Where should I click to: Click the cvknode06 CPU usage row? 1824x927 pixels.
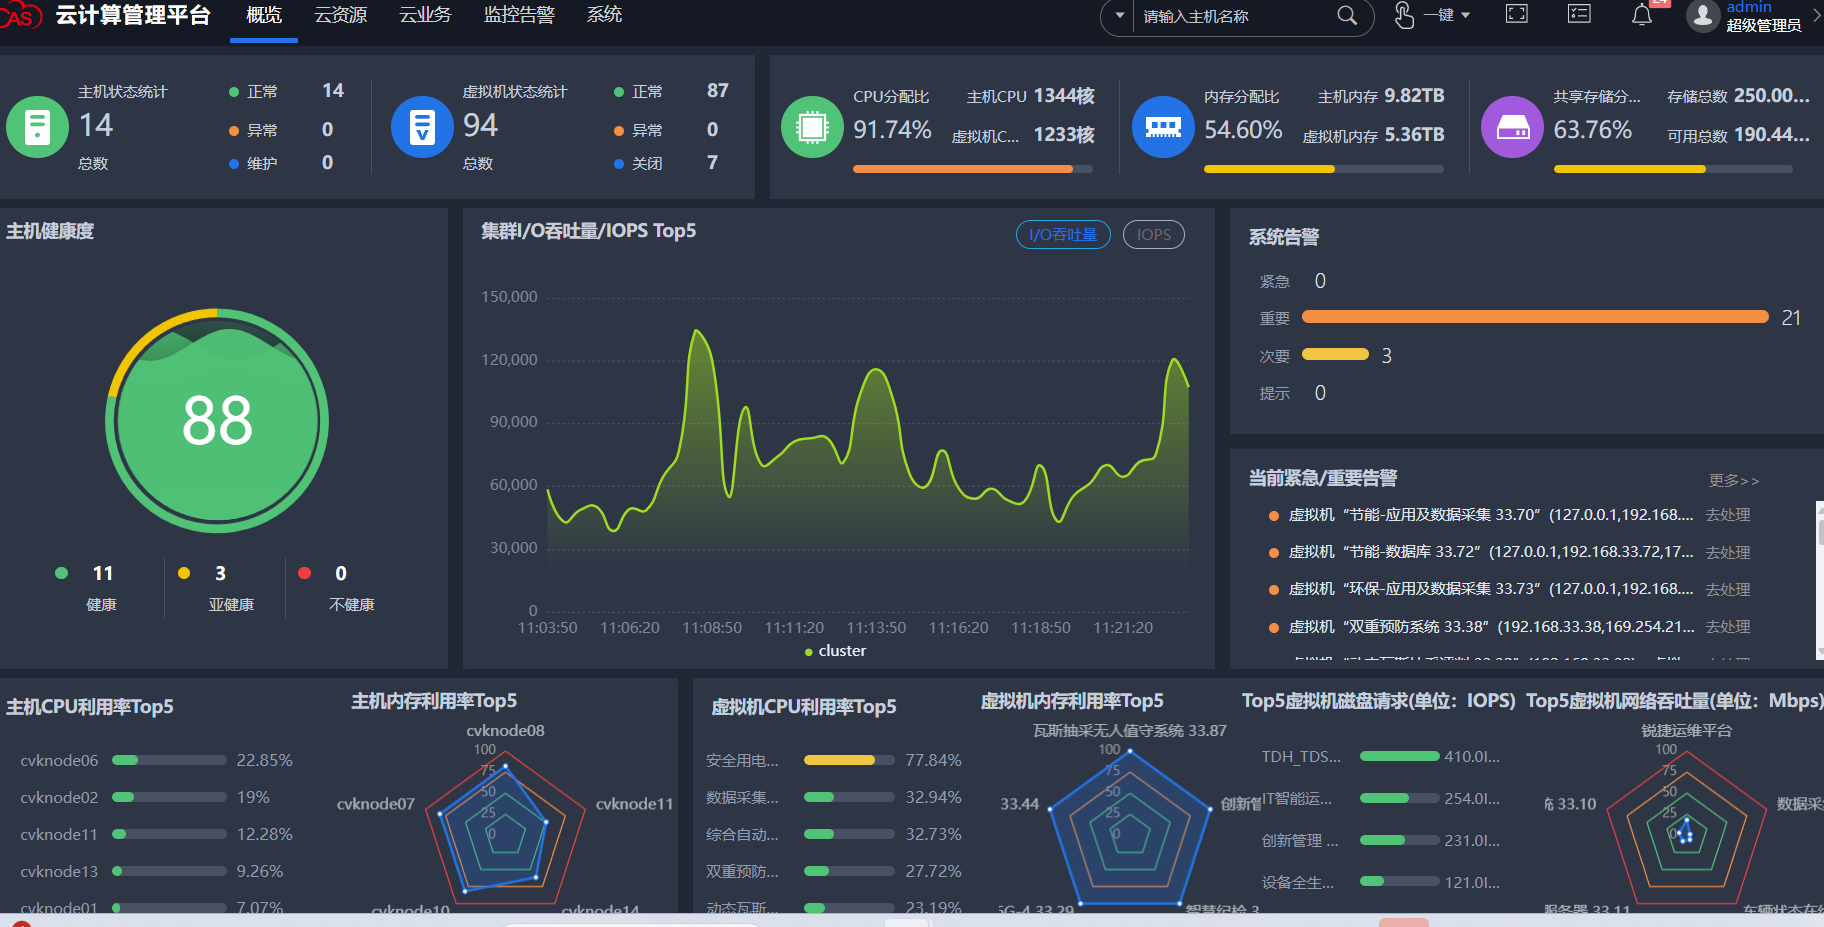click(x=156, y=760)
